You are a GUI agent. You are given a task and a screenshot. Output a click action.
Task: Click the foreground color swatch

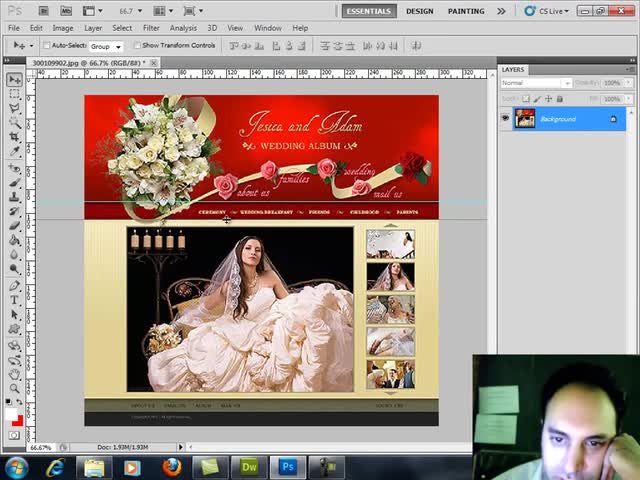coord(11,414)
